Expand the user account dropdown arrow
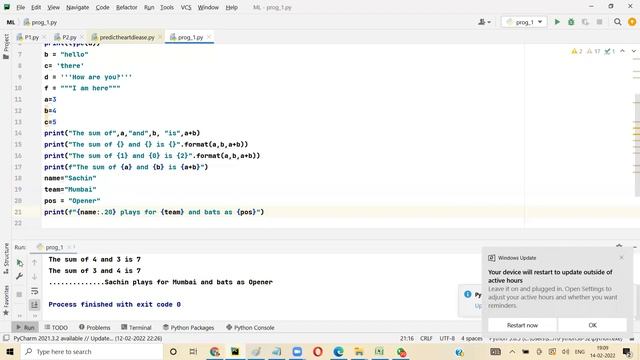This screenshot has height=360, width=640. click(x=489, y=22)
